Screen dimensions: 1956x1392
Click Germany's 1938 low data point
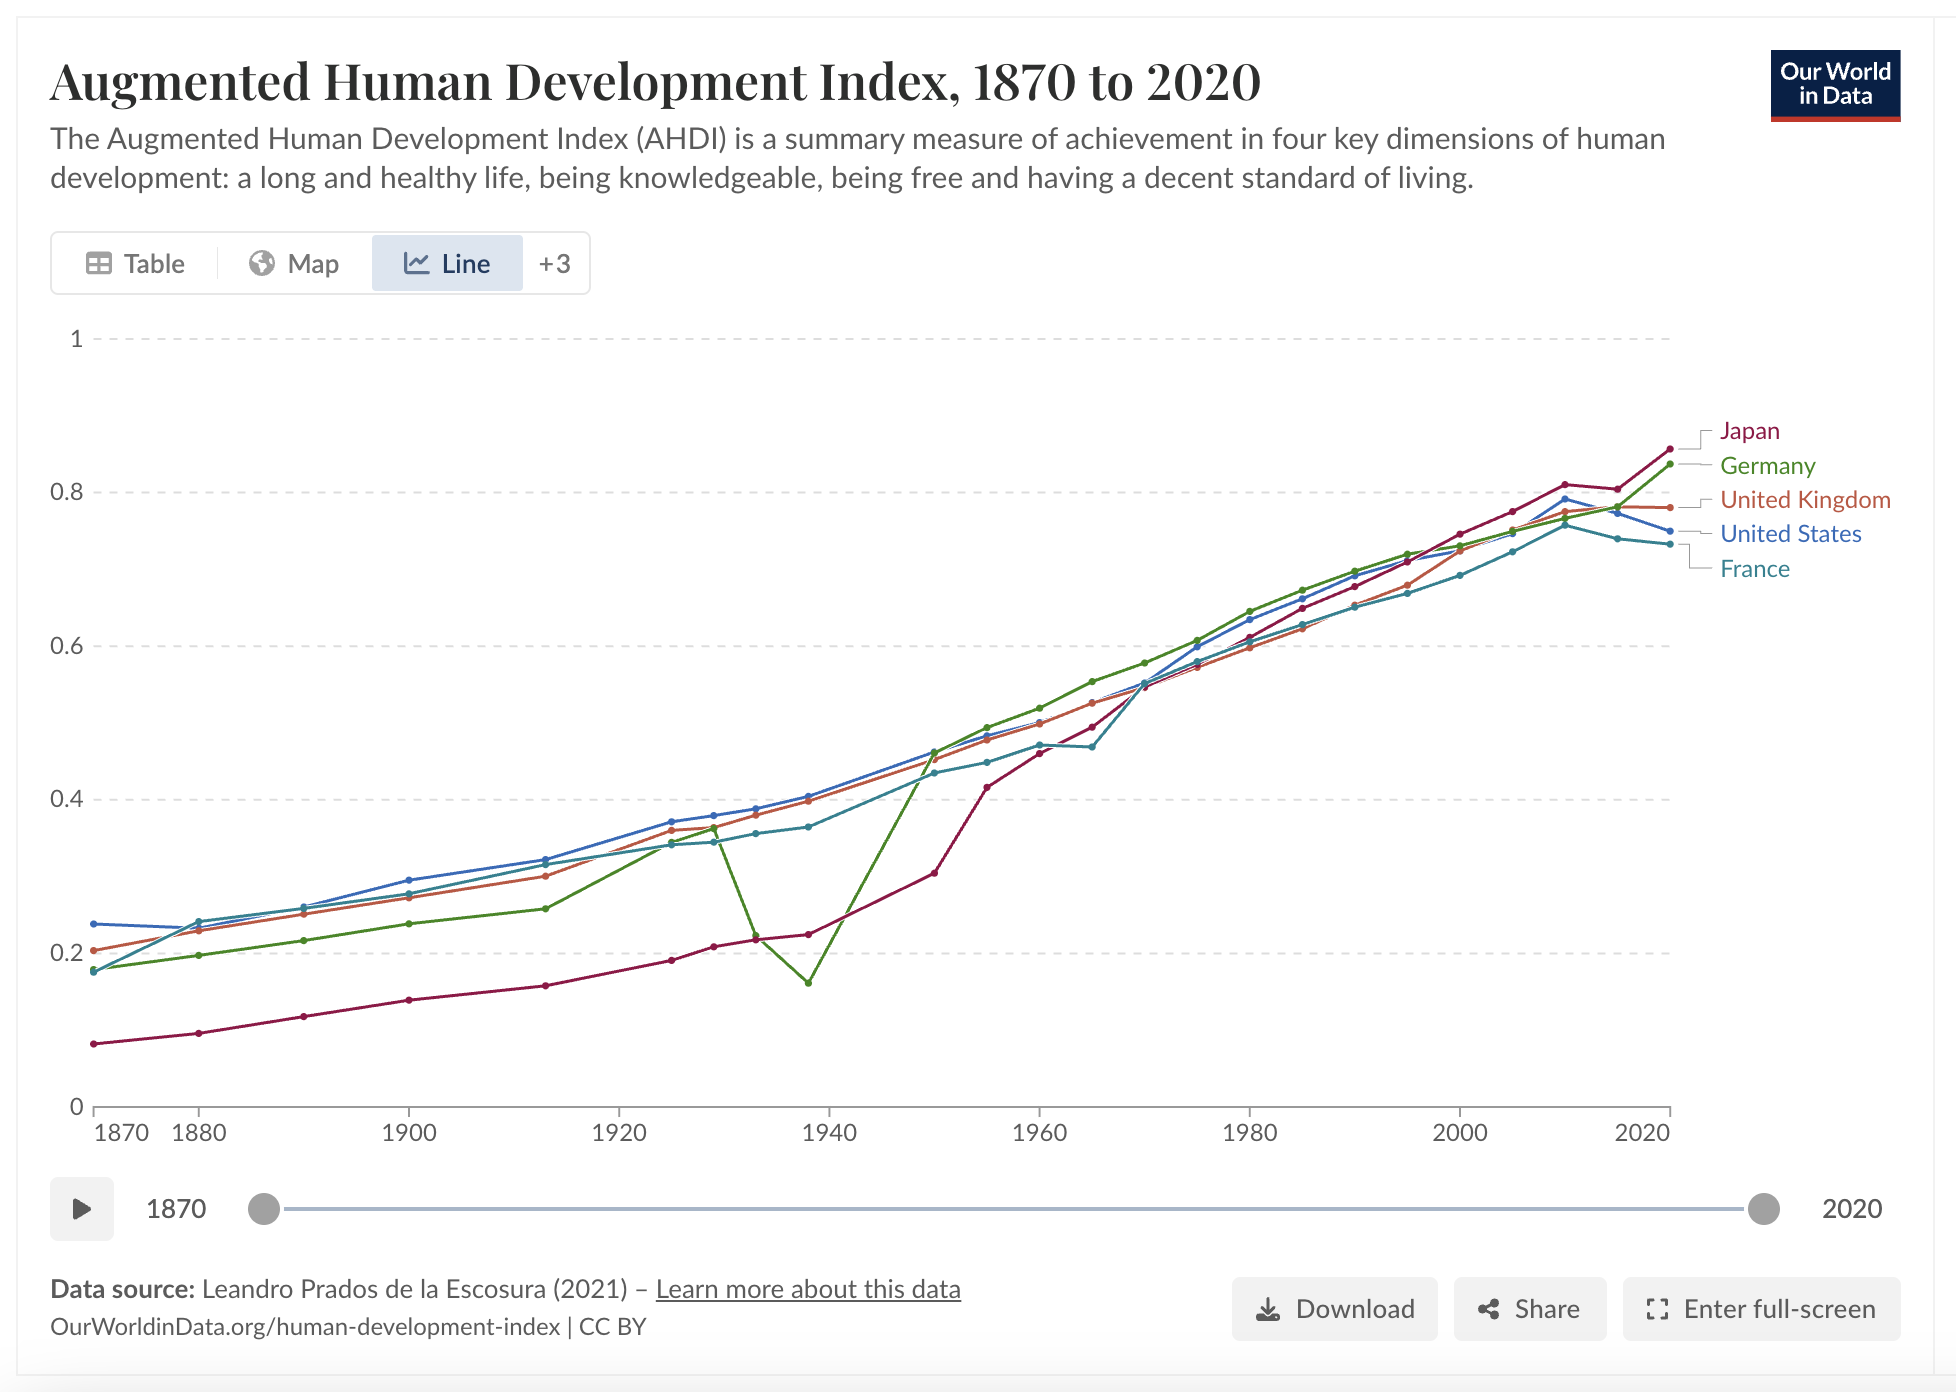coord(808,983)
